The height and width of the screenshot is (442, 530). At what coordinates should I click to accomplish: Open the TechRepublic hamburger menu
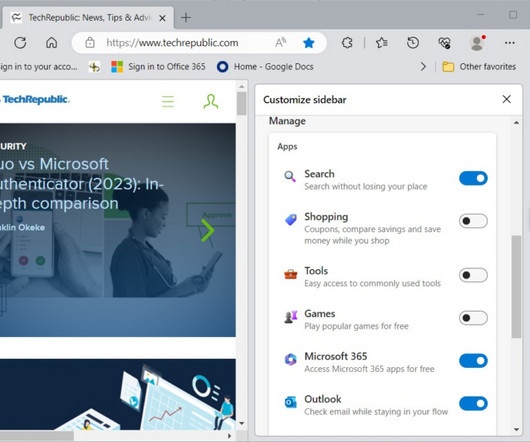pyautogui.click(x=168, y=101)
